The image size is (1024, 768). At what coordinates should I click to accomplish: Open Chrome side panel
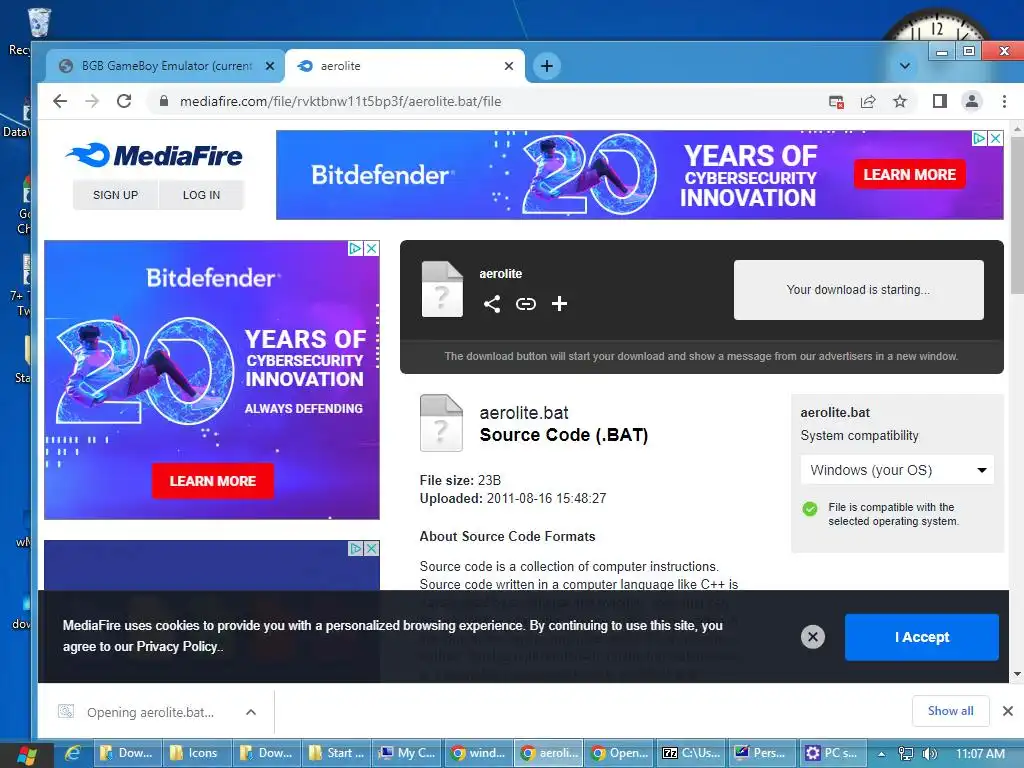pyautogui.click(x=940, y=101)
